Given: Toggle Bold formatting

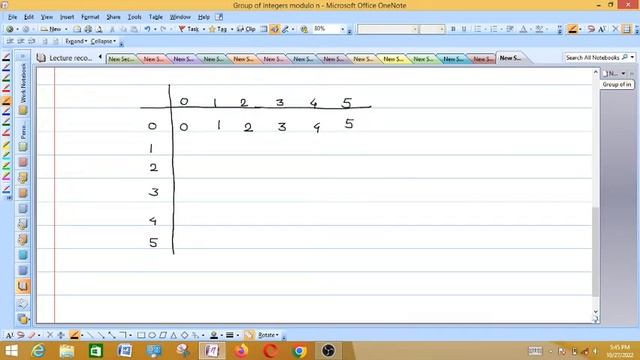Looking at the screenshot, I should point(453,29).
